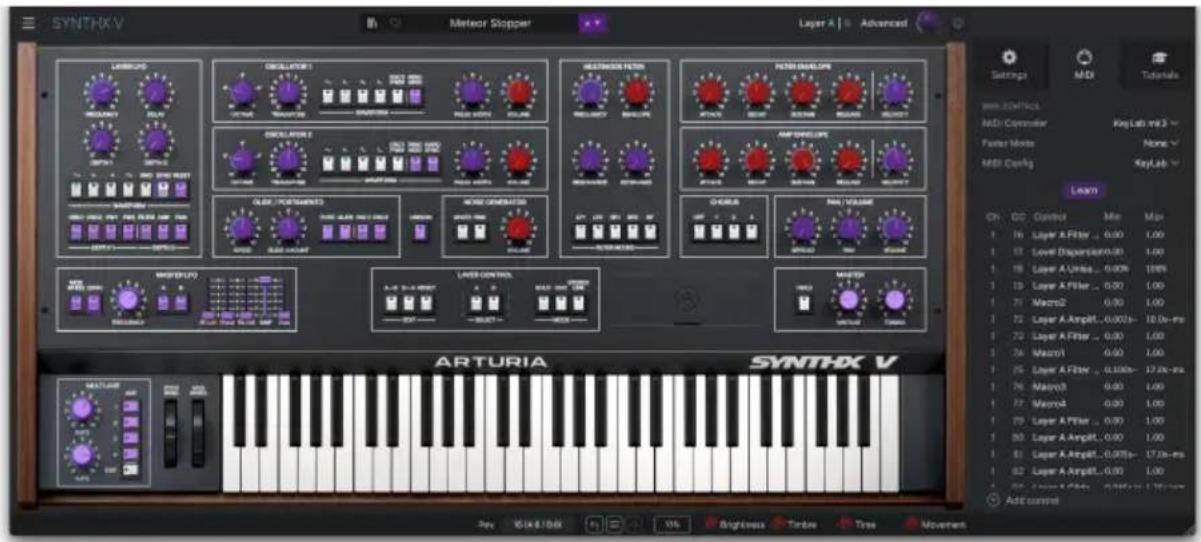Open MIDI Config KeyLab dropdown
Image resolution: width=1201 pixels, height=542 pixels.
point(1157,162)
